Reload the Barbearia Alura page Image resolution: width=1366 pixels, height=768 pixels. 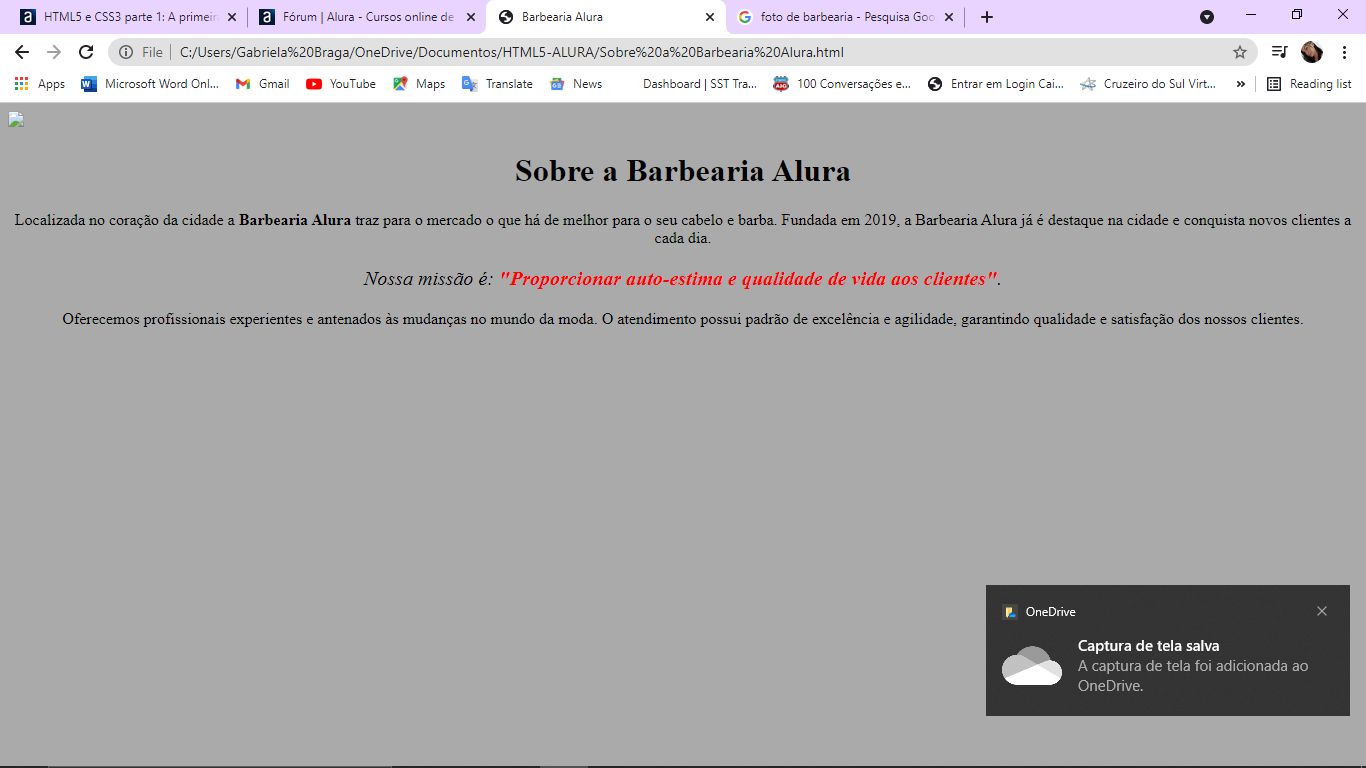86,52
